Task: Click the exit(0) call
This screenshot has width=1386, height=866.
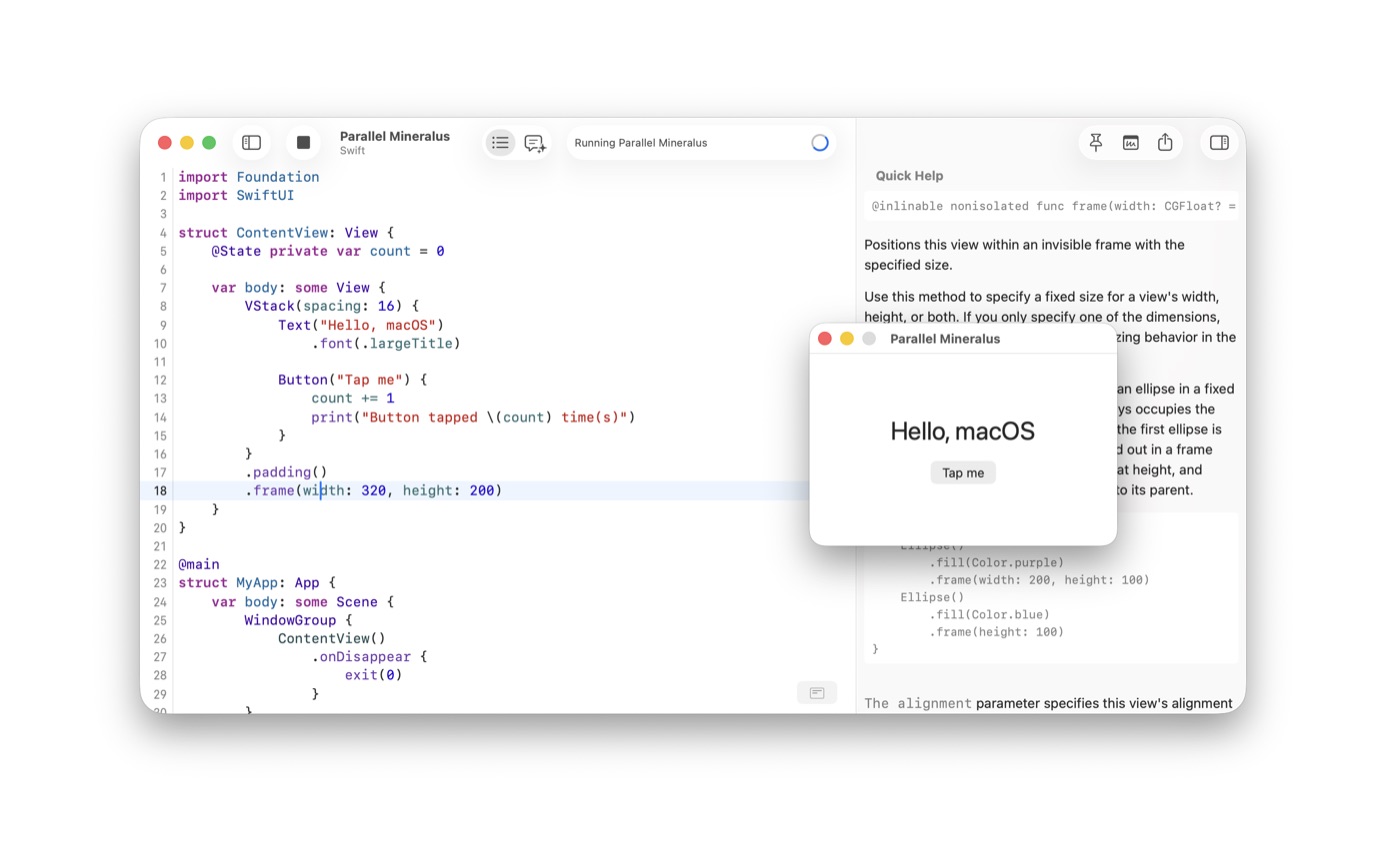Action: (373, 675)
